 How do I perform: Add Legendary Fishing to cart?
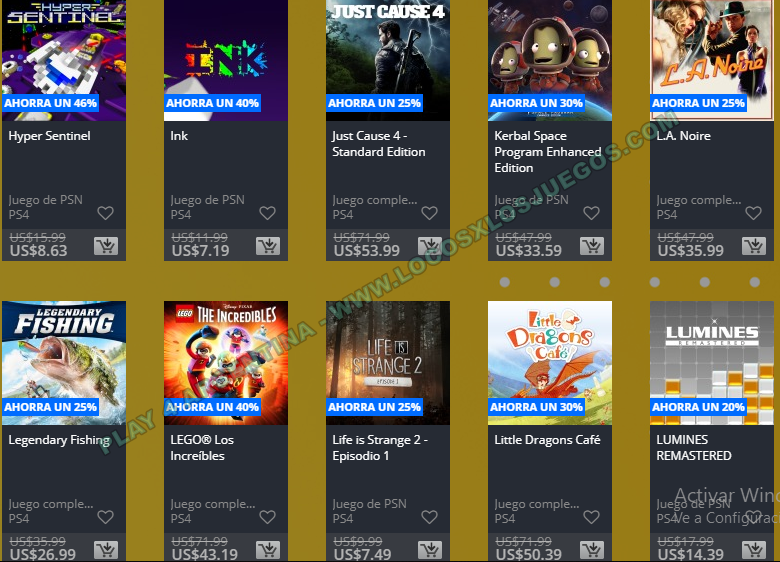point(106,550)
